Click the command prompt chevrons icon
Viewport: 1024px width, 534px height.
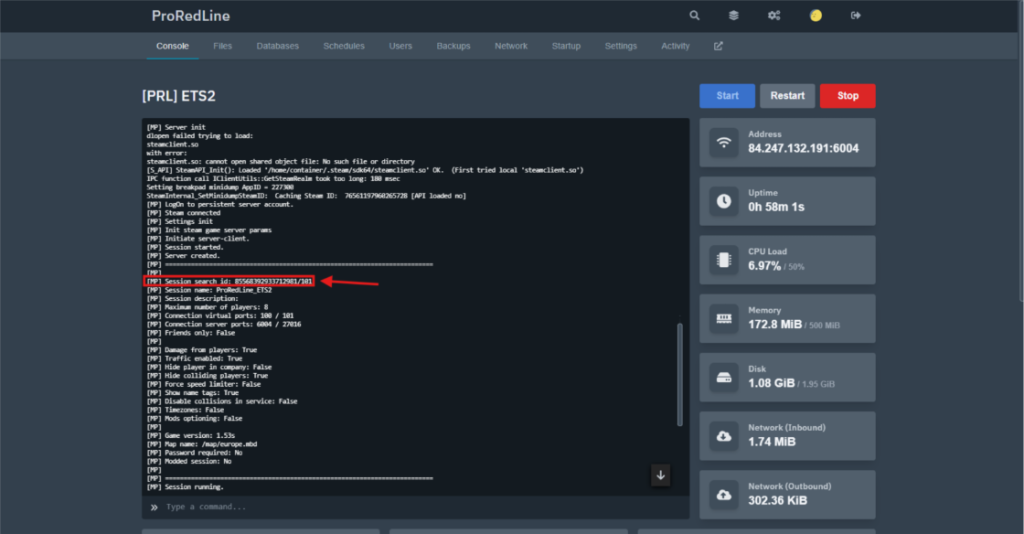(154, 507)
